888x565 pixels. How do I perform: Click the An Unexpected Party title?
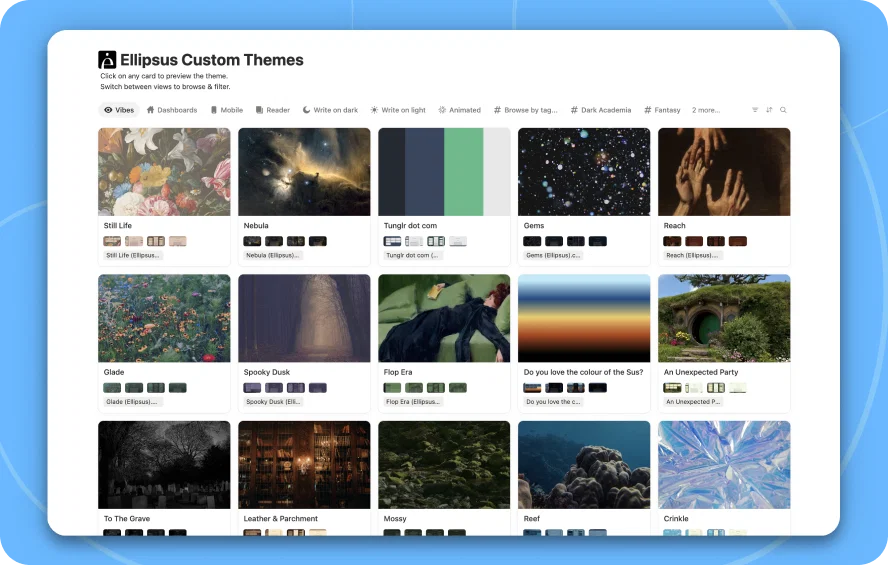701,372
